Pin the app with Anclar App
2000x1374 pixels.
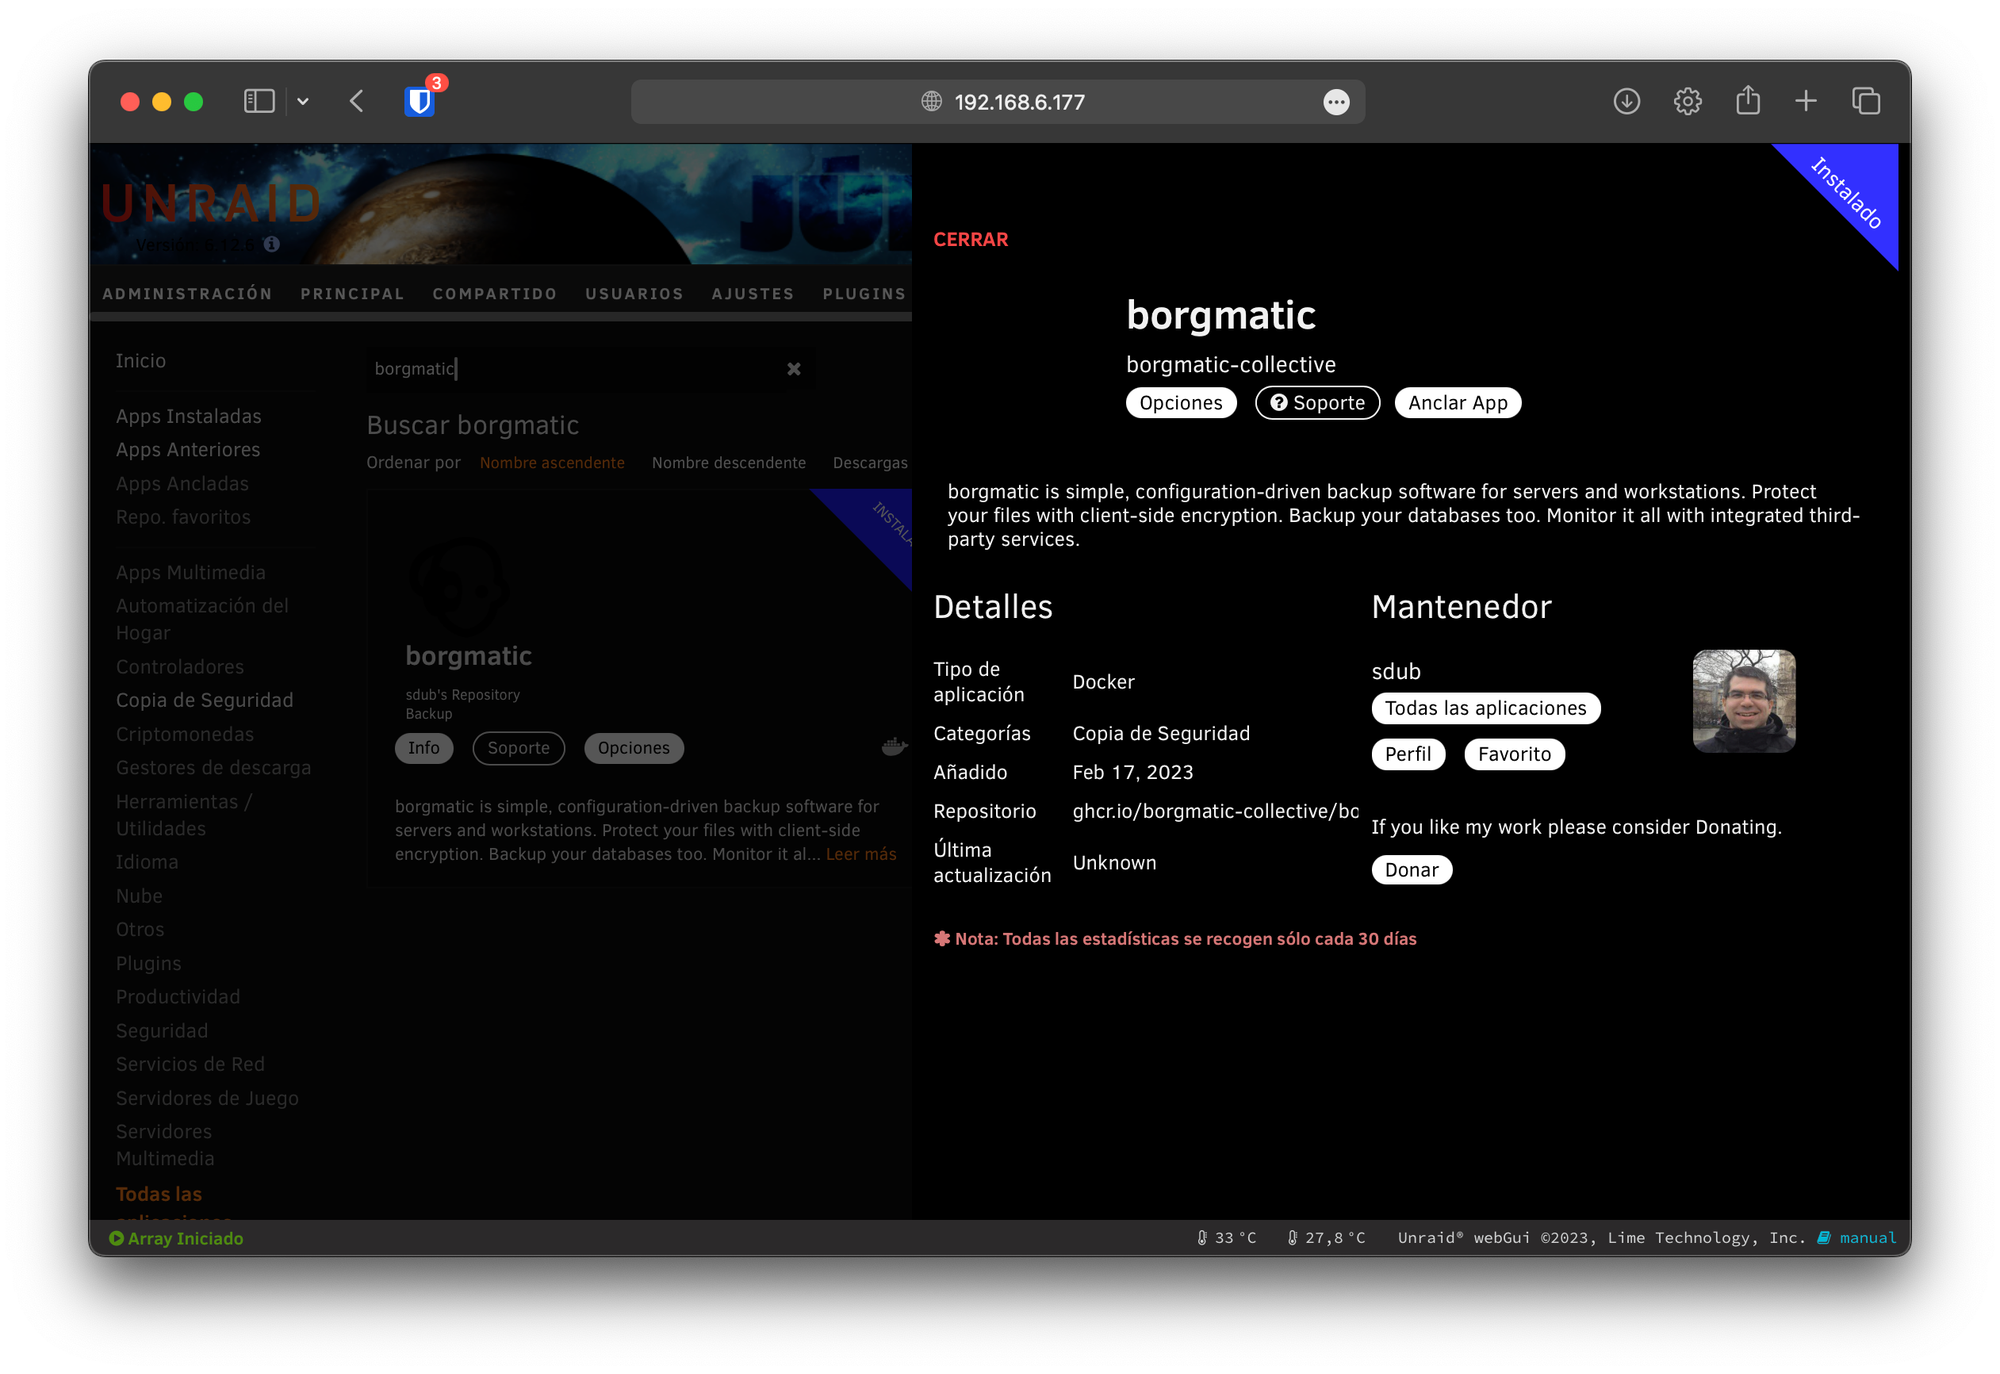(x=1457, y=403)
